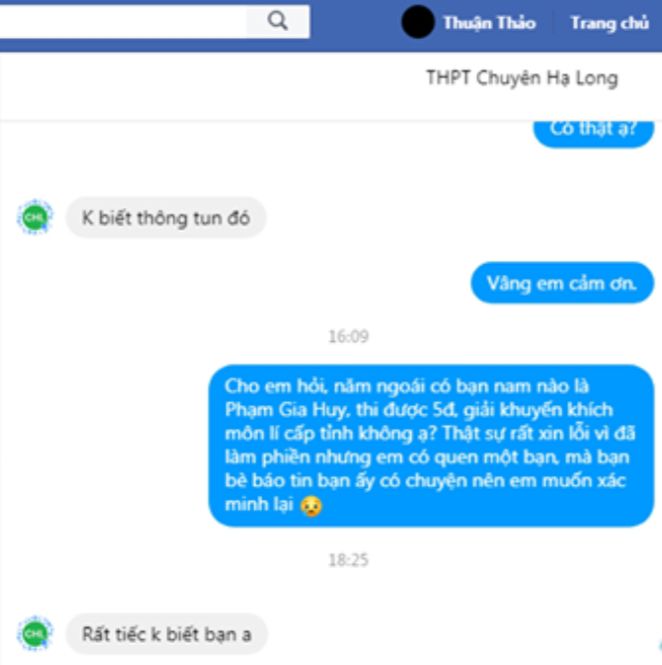
Task: Go to Trang chủ
Action: click(x=610, y=23)
